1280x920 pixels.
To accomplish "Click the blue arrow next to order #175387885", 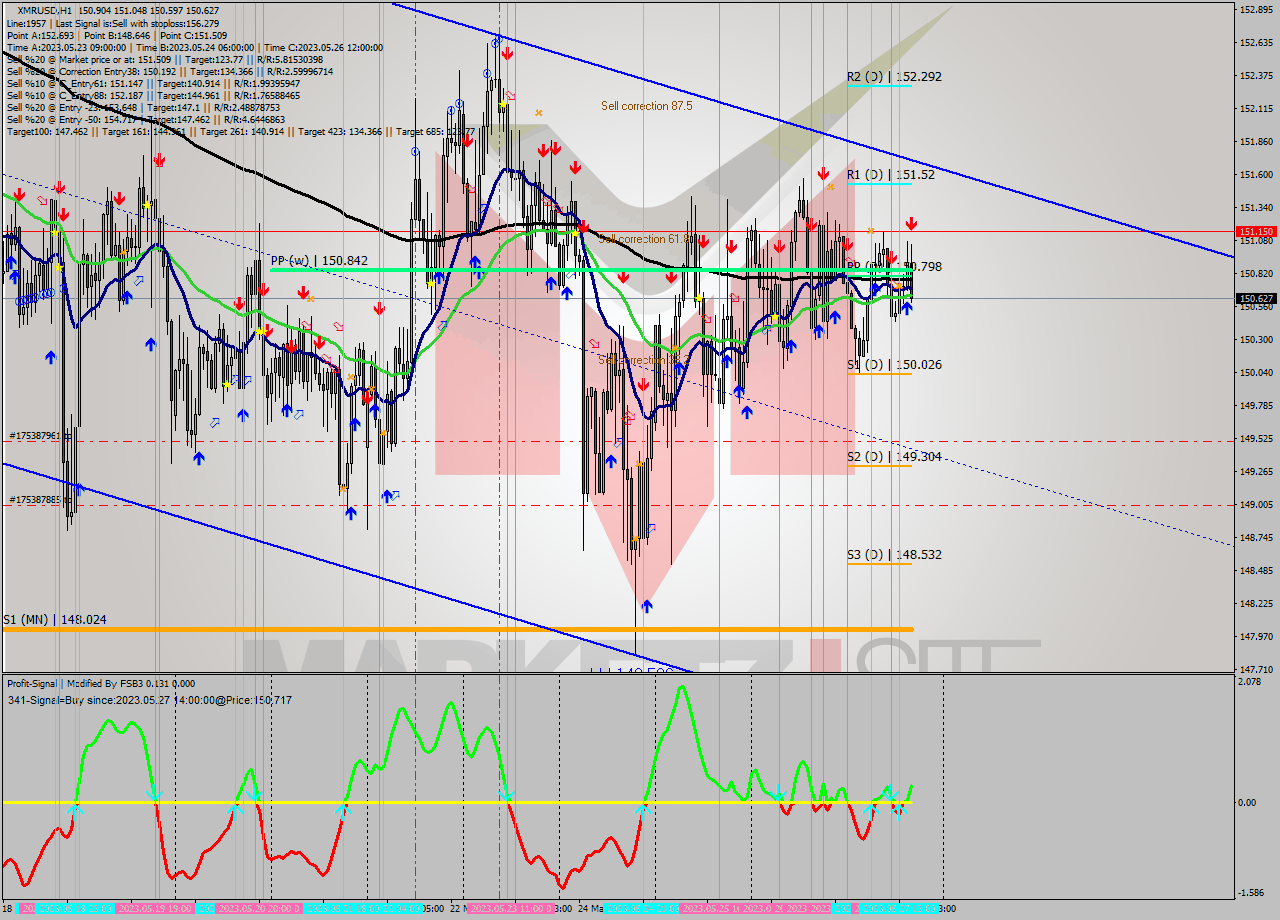I will 79,488.
